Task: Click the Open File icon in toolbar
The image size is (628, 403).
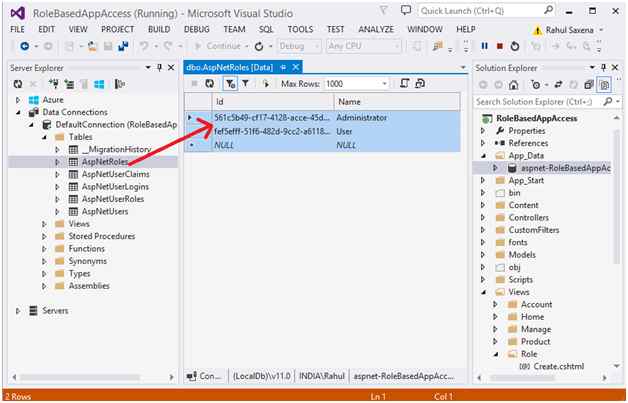Action: (93, 46)
